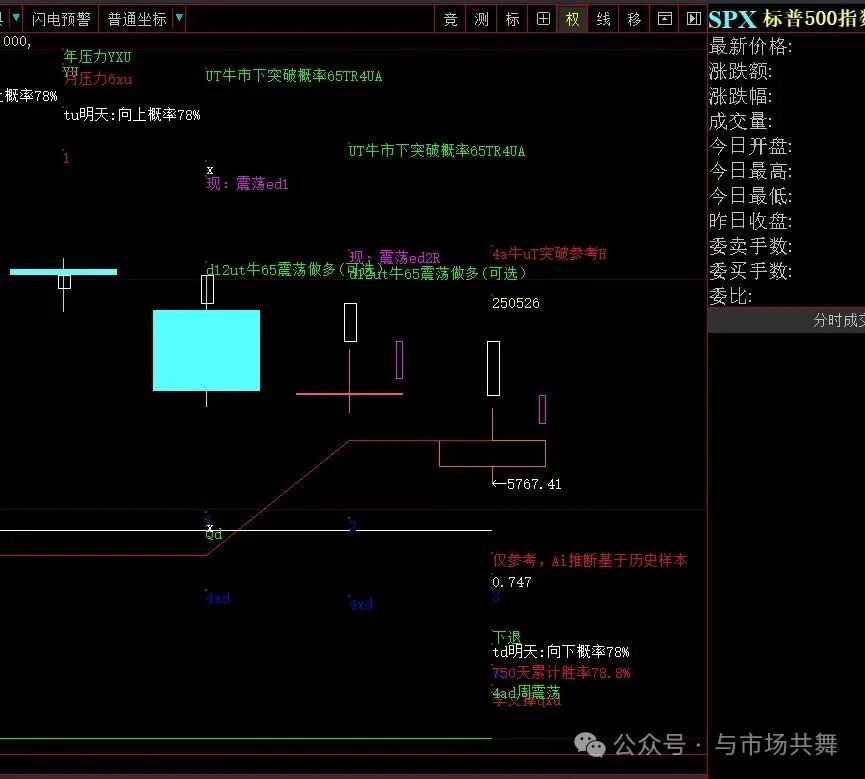Viewport: 865px width, 779px height.
Task: Click the 0.747 value on chart
Action: 512,582
